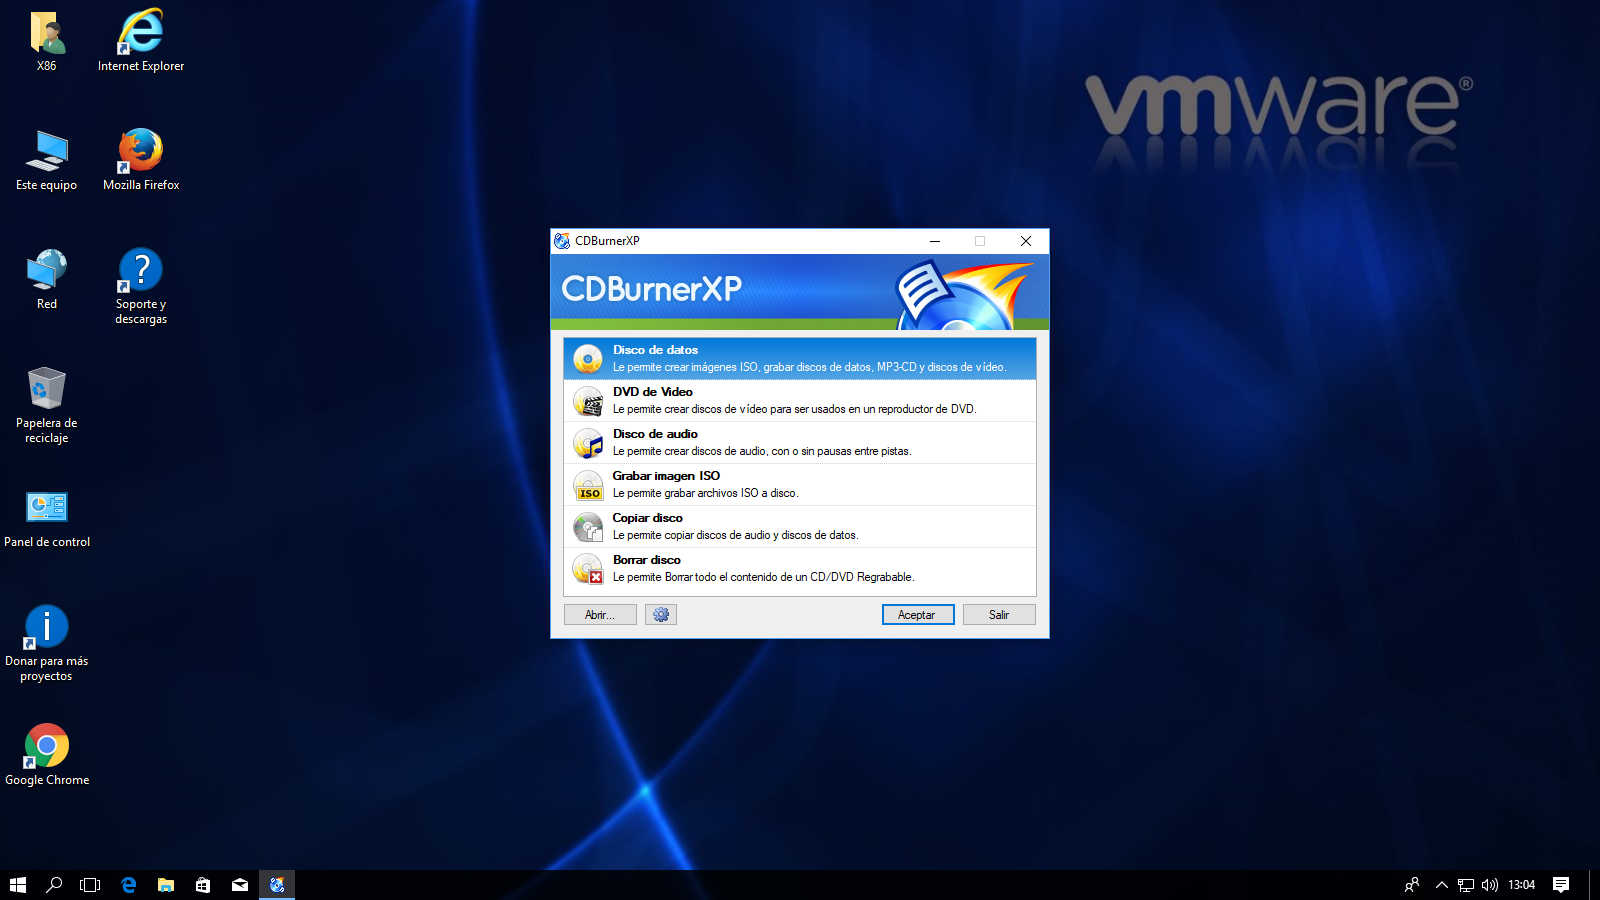Launch Edge from the taskbar
1600x900 pixels.
point(128,885)
